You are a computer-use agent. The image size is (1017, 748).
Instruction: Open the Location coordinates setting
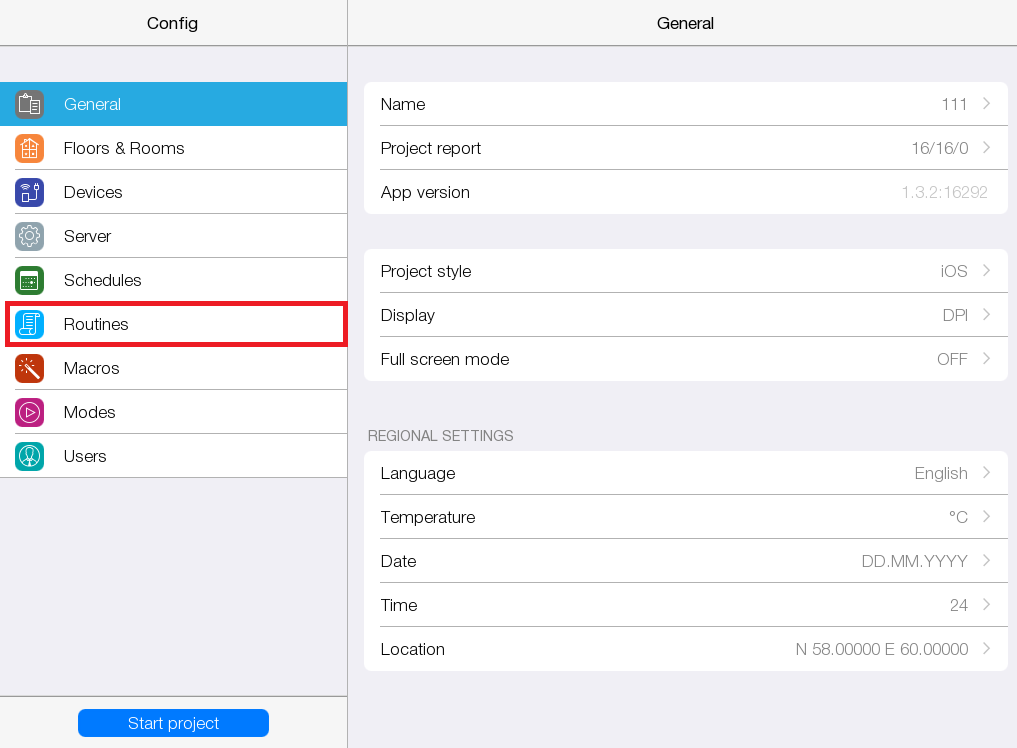(x=685, y=649)
